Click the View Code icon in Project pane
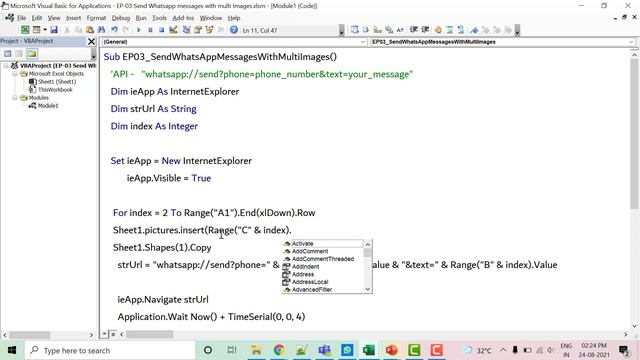640x360 pixels. click(8, 53)
